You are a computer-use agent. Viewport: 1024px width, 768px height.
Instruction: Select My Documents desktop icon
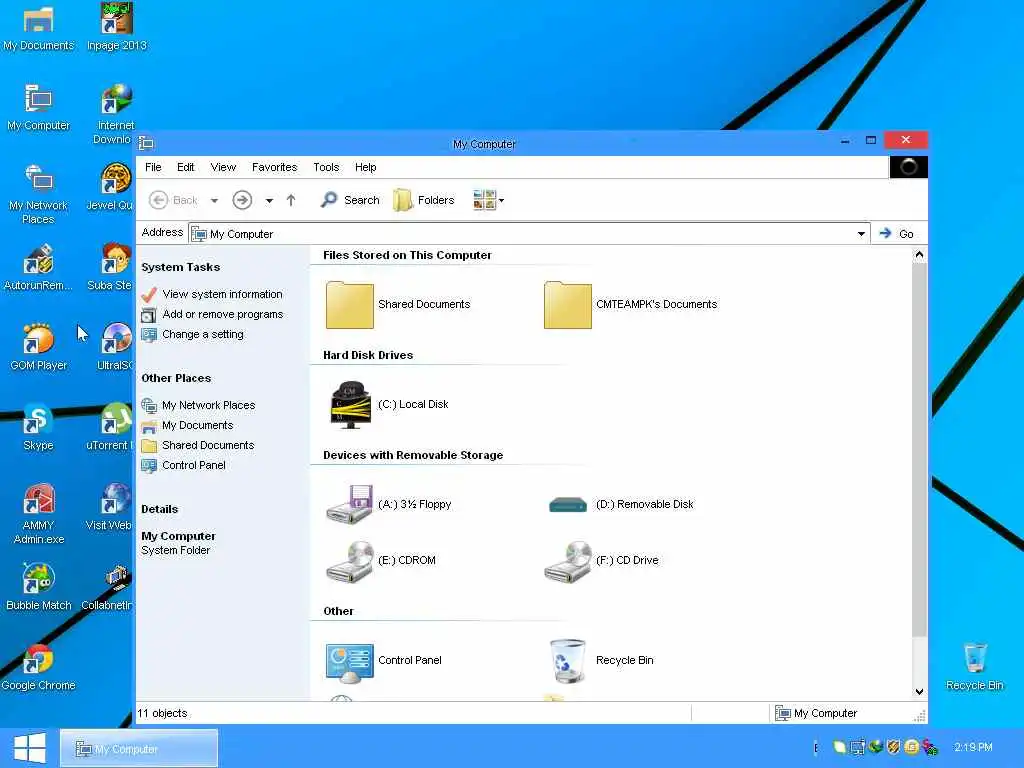click(x=38, y=28)
